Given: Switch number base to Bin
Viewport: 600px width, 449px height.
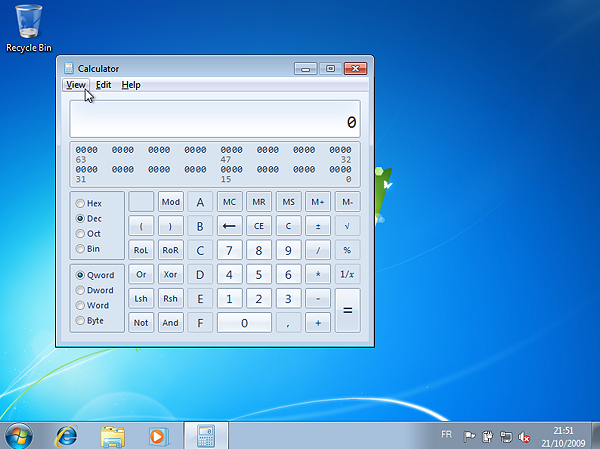Looking at the screenshot, I should point(80,248).
